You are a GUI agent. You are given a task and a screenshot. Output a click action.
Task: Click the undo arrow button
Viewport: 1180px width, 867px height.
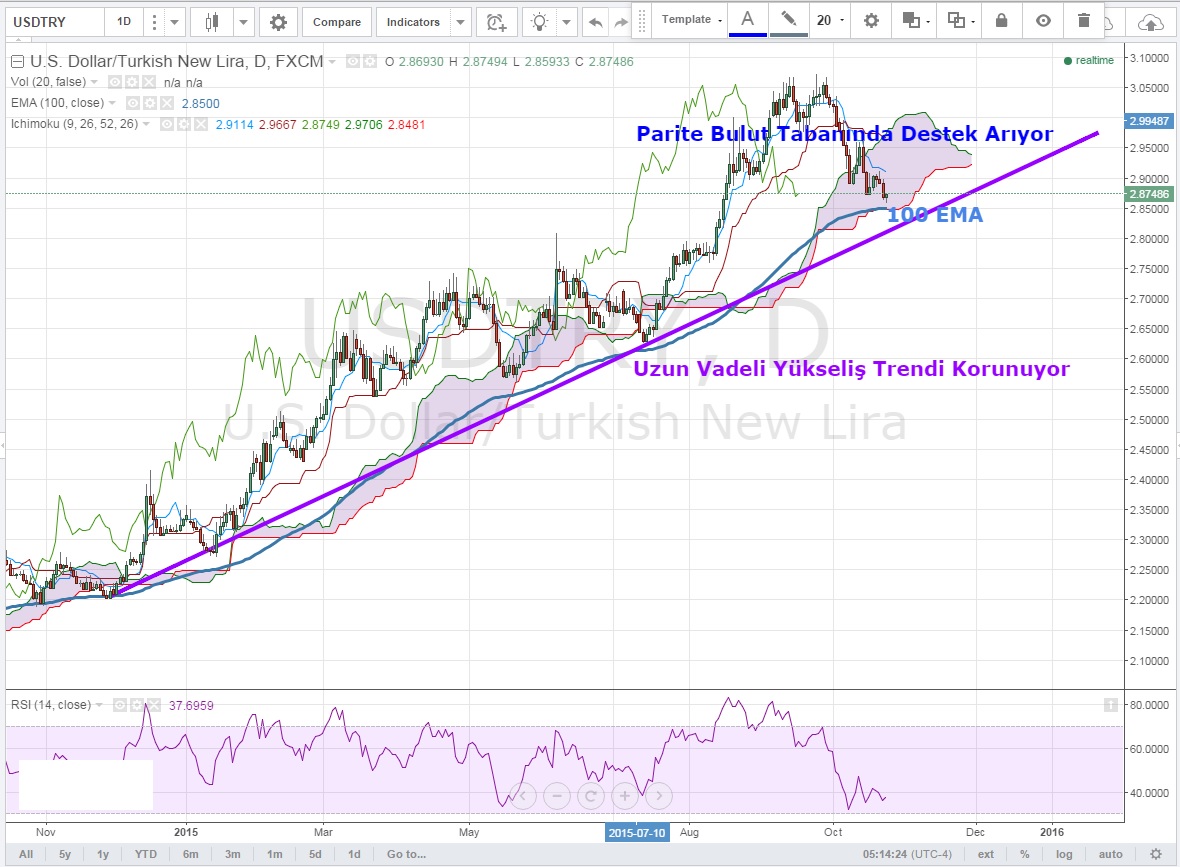pyautogui.click(x=595, y=22)
